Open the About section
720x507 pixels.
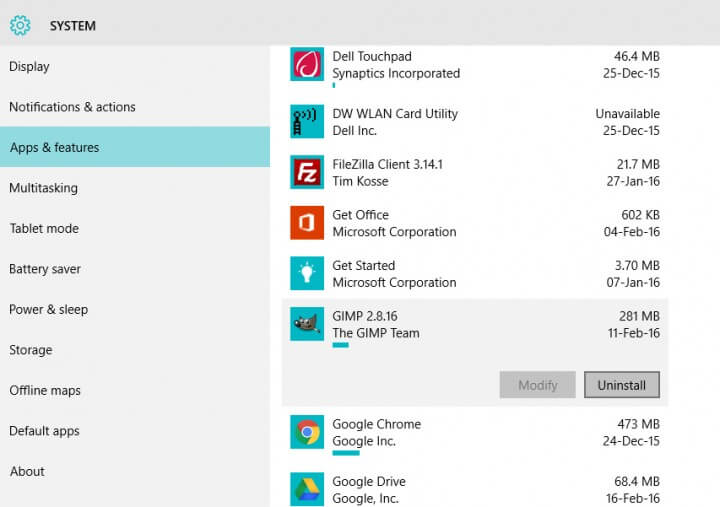[x=135, y=471]
